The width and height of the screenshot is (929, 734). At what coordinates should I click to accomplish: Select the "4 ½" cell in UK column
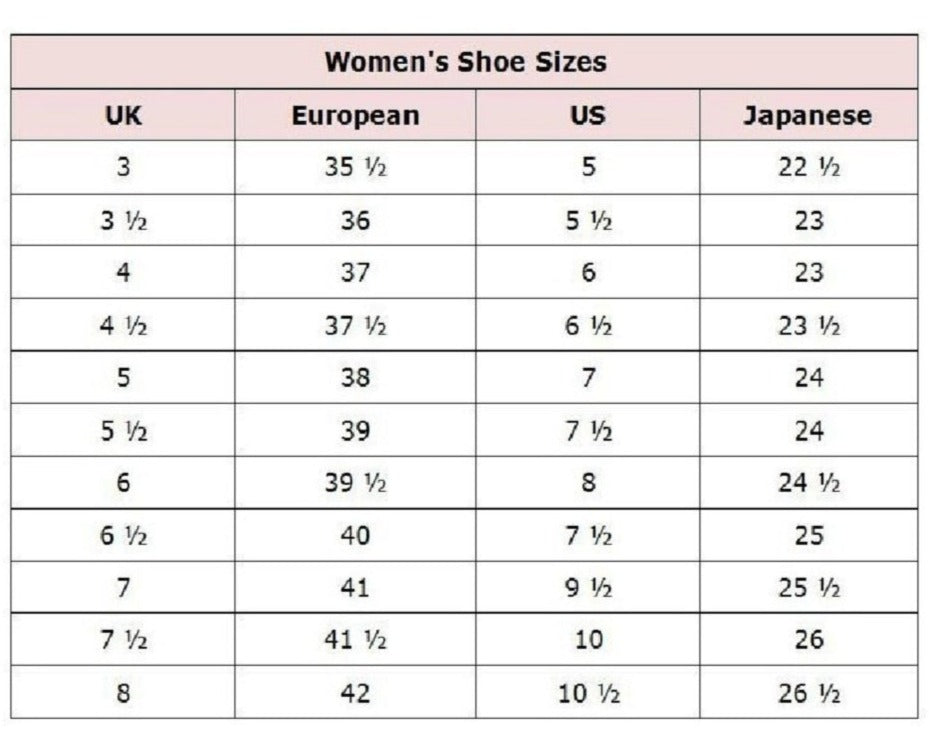coord(123,325)
